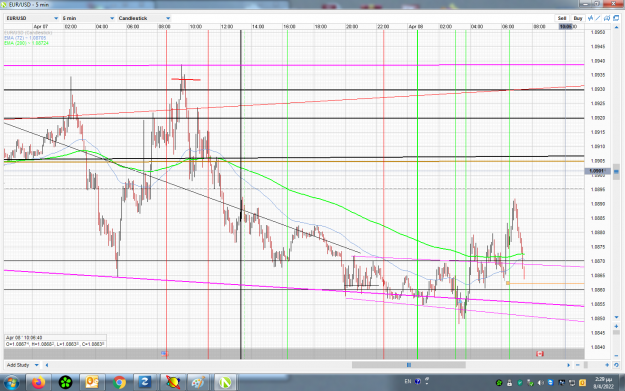The height and width of the screenshot is (391, 625).
Task: Open Google Chrome from the taskbar
Action: [x=119, y=383]
